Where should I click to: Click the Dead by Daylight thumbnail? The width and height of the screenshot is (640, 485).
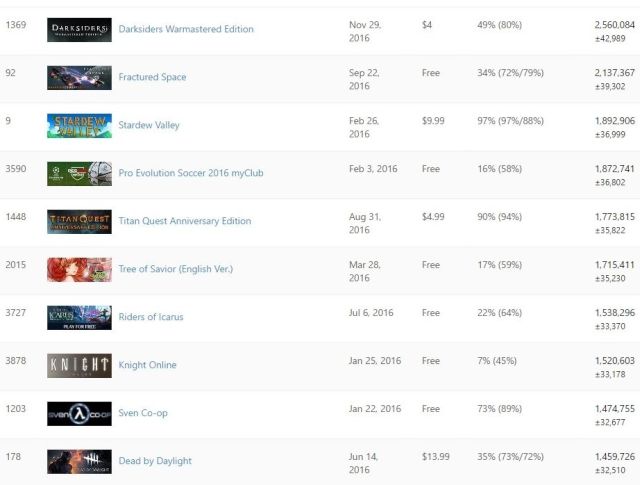(79, 462)
